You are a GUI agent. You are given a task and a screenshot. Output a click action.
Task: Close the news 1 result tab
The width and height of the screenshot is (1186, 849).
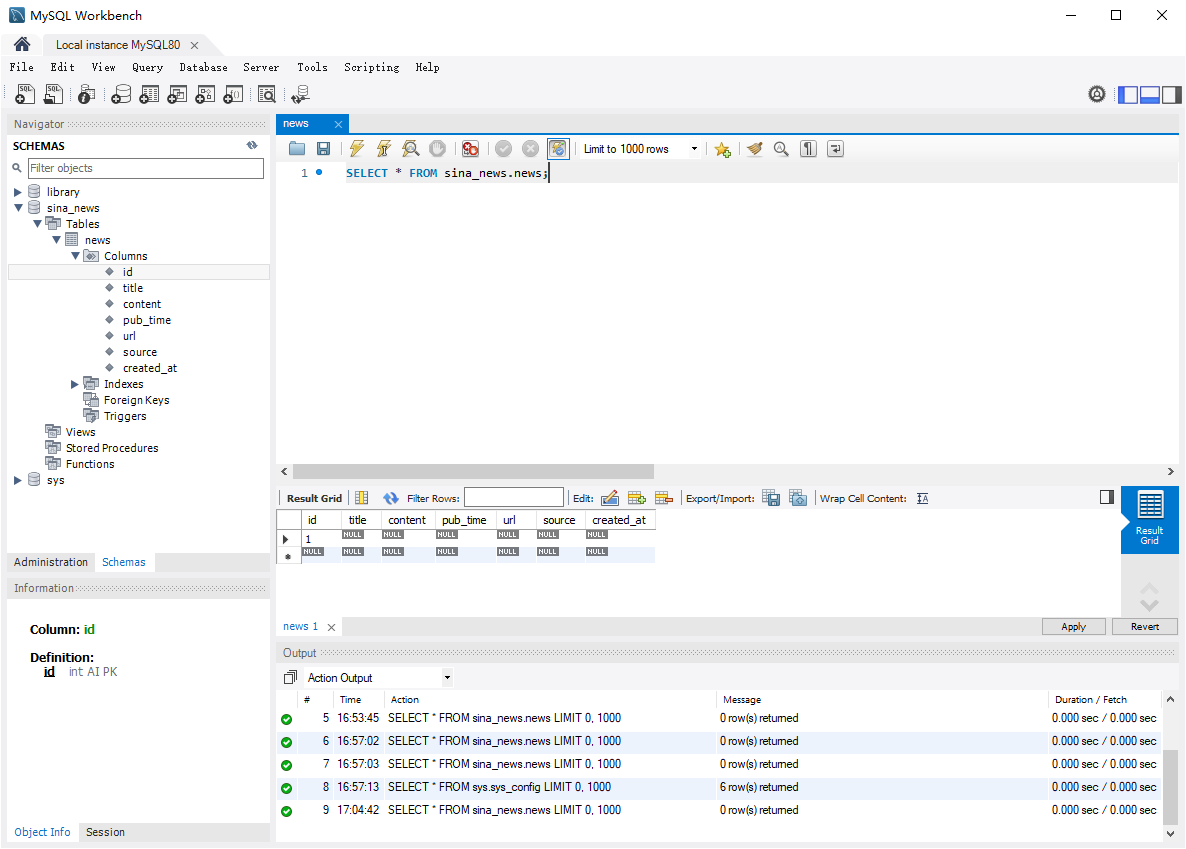coord(331,627)
